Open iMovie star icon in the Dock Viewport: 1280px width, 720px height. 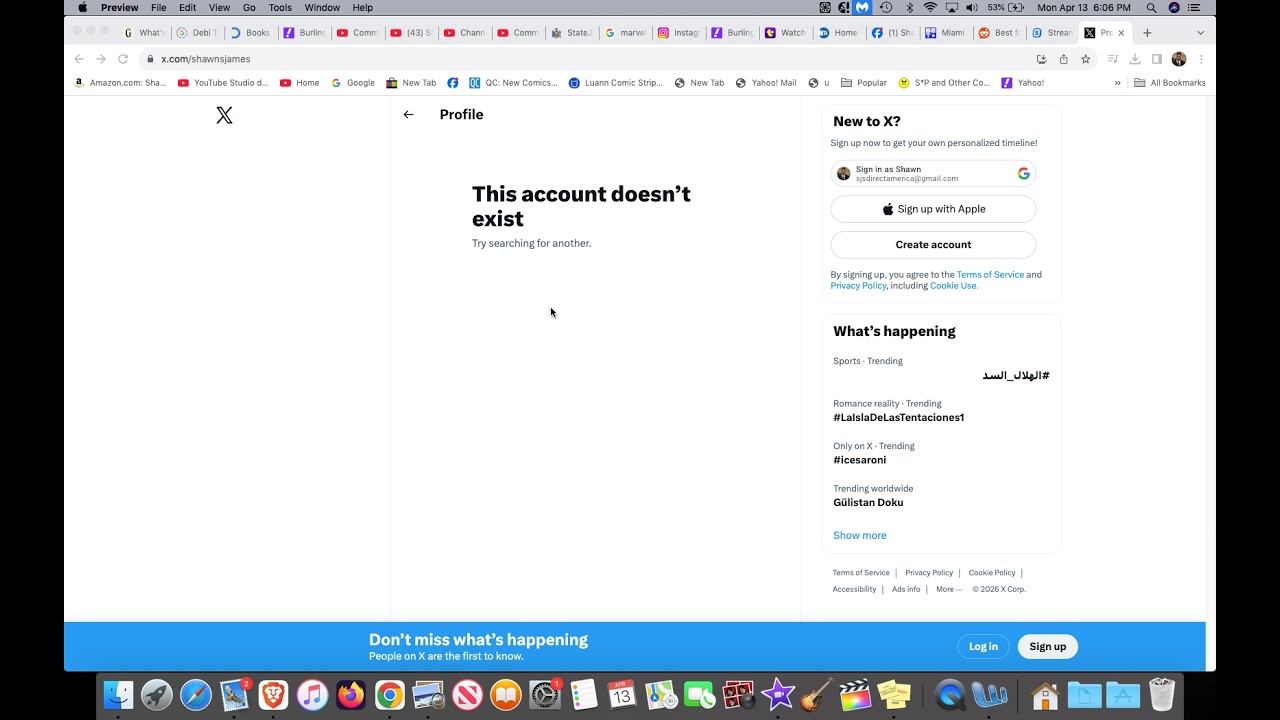[777, 694]
